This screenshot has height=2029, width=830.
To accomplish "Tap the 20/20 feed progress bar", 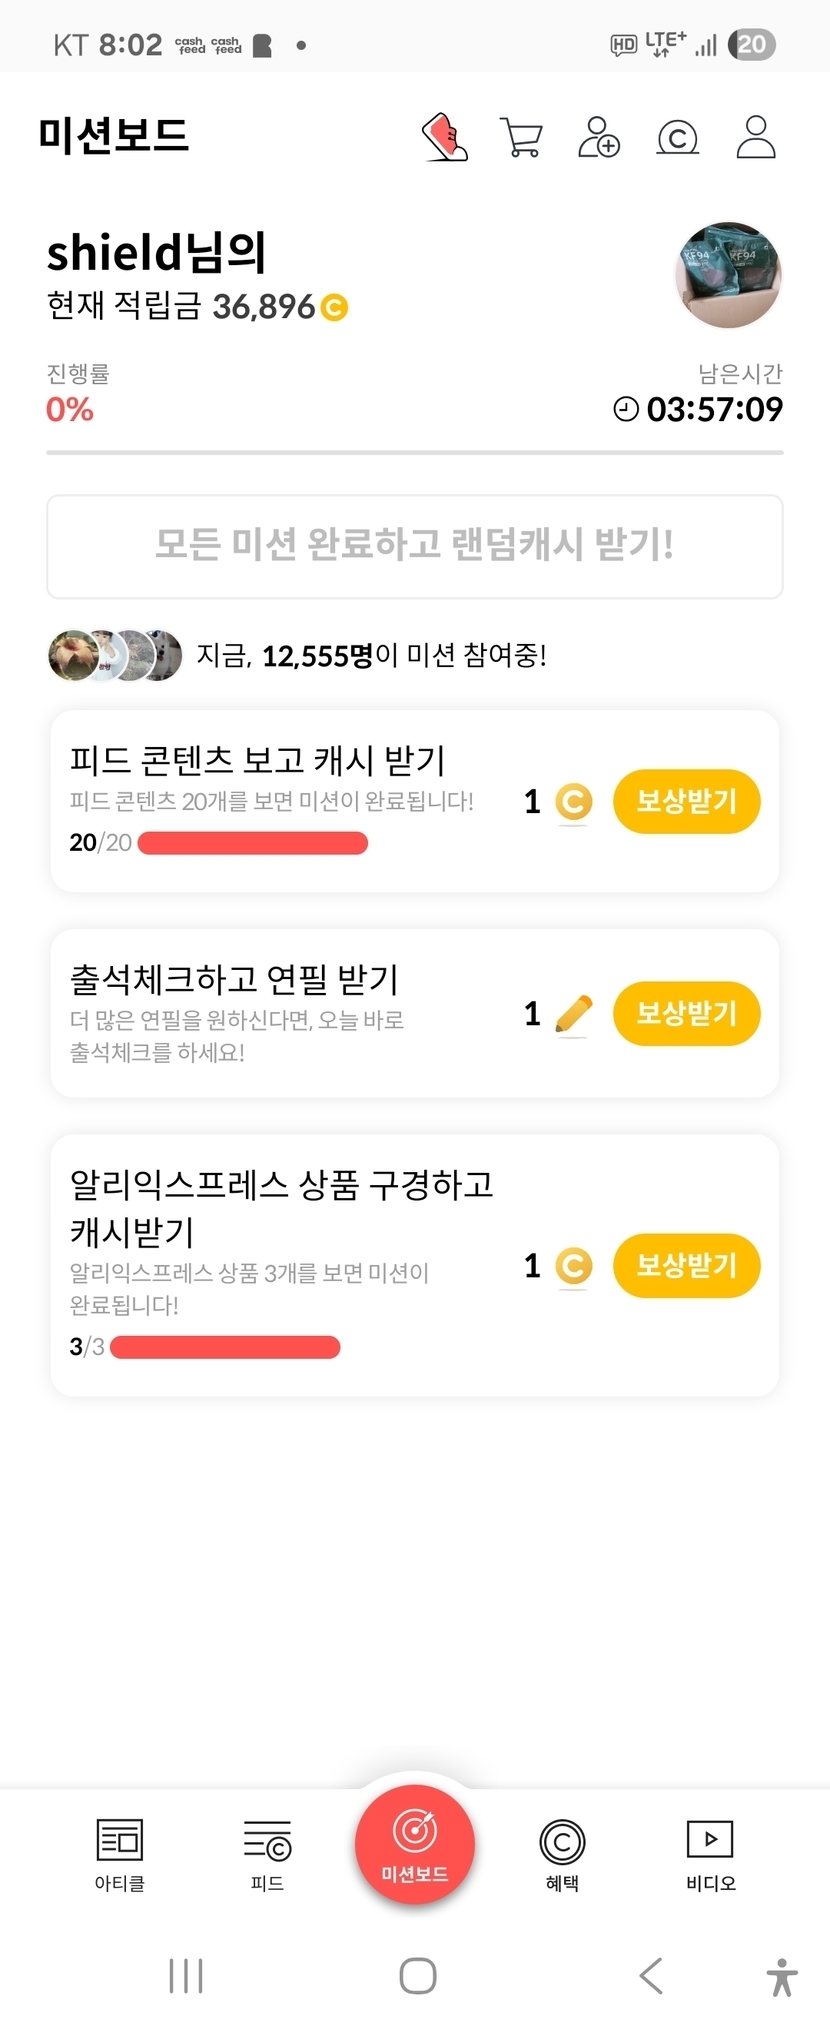I will tap(252, 843).
